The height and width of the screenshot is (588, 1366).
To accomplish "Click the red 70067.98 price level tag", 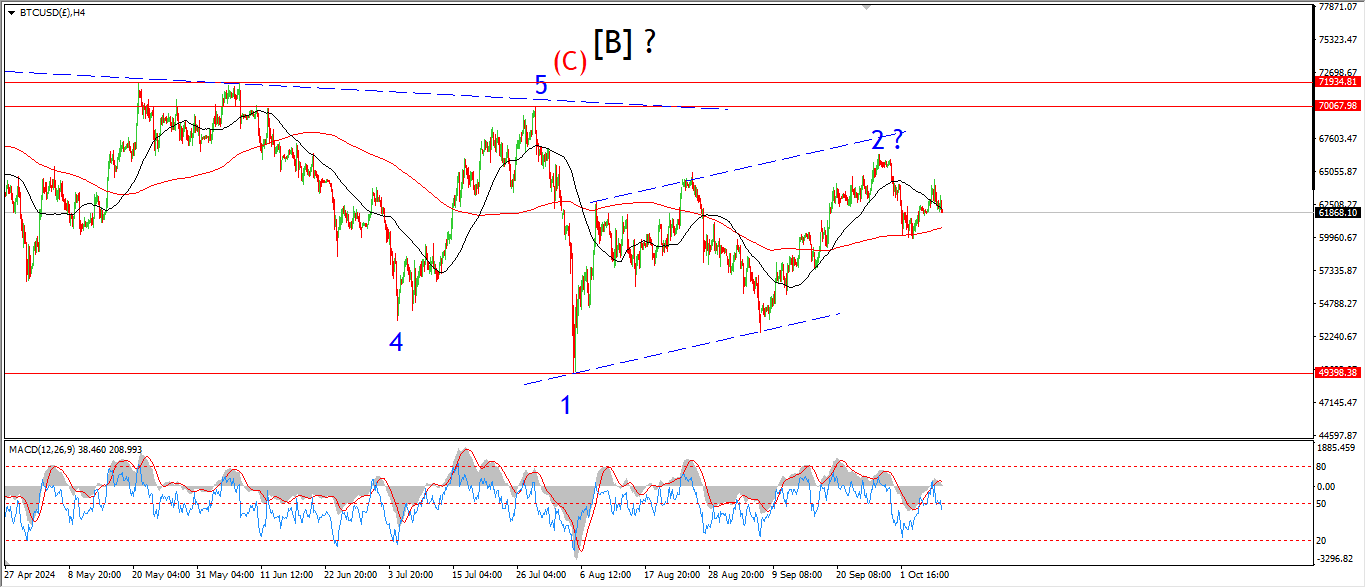I will point(1337,105).
